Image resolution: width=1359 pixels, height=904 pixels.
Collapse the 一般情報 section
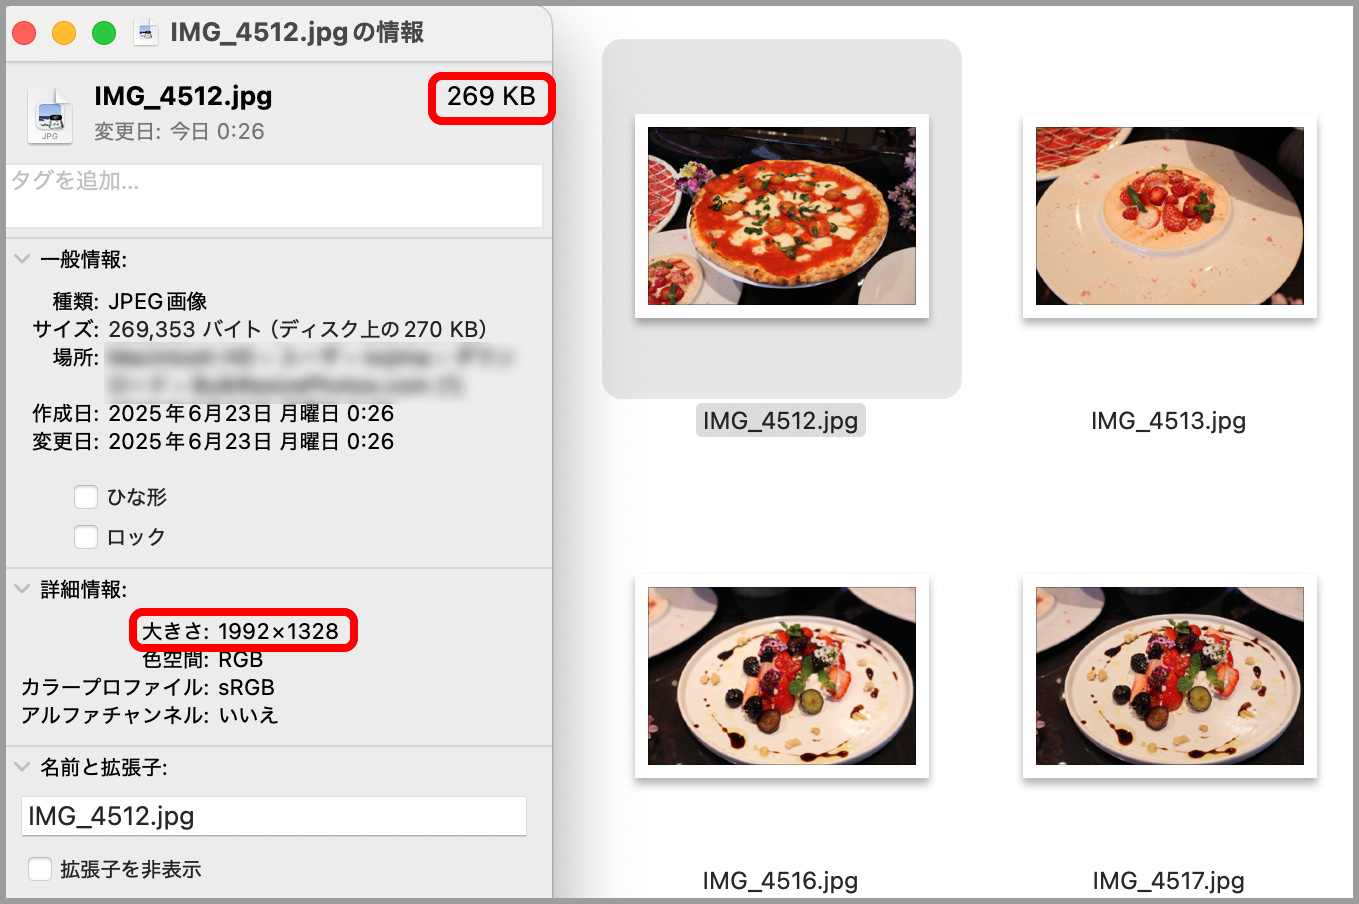coord(22,259)
